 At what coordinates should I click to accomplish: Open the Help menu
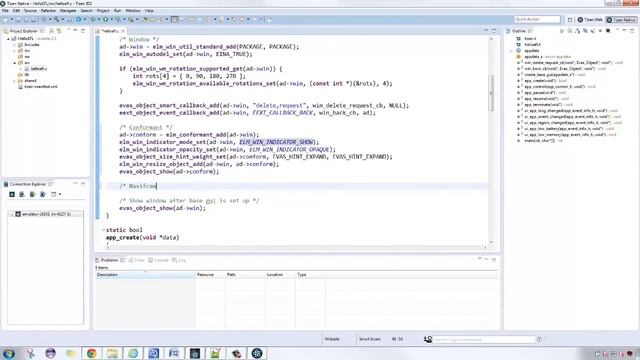coord(149,11)
